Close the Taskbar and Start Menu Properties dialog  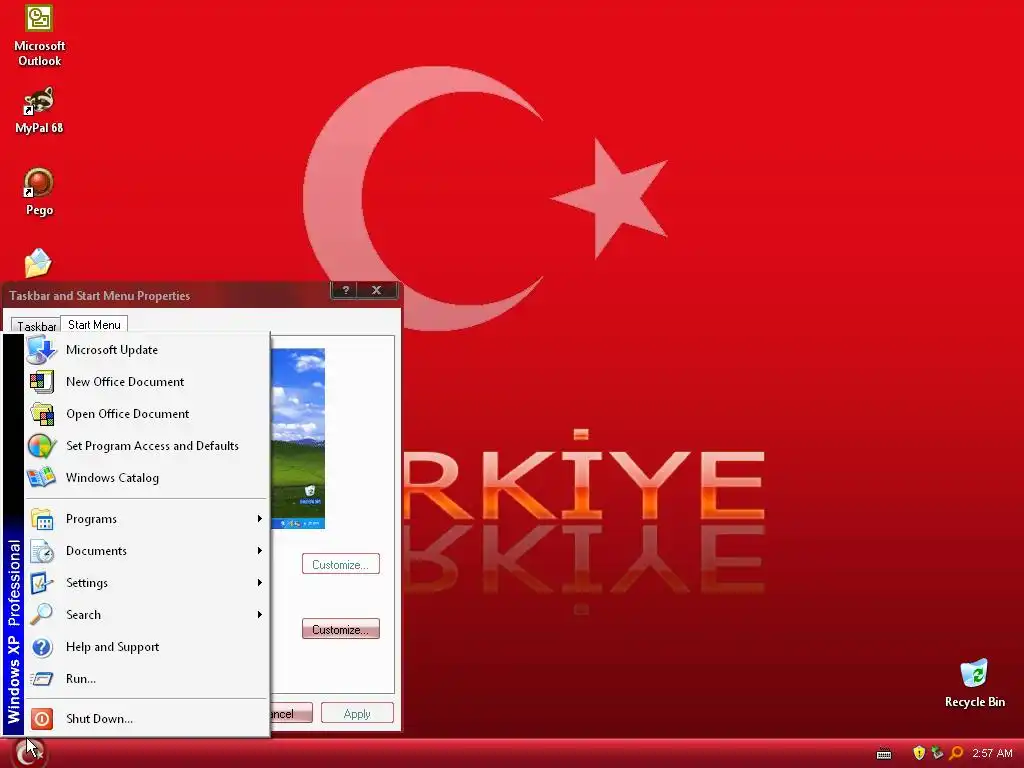pyautogui.click(x=377, y=291)
